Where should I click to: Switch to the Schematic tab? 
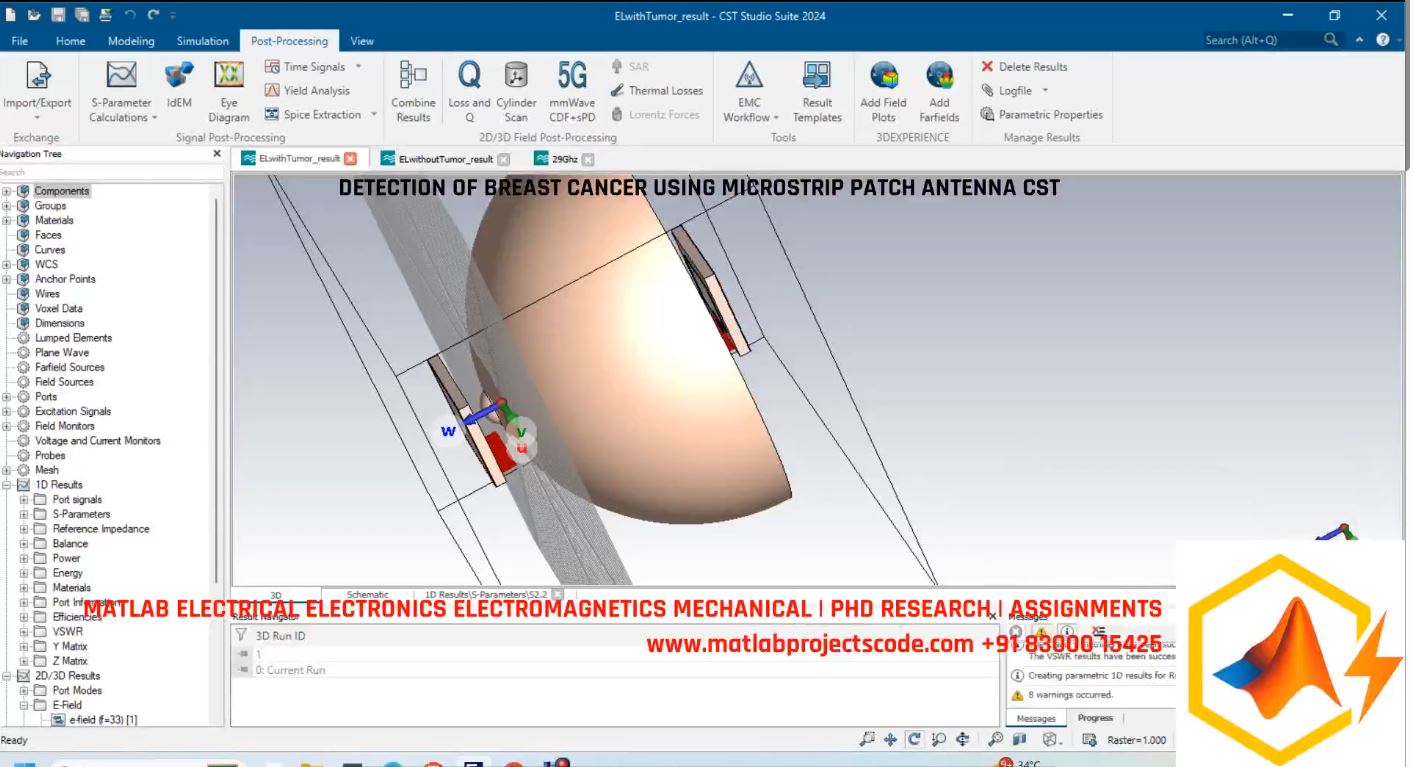pos(367,593)
